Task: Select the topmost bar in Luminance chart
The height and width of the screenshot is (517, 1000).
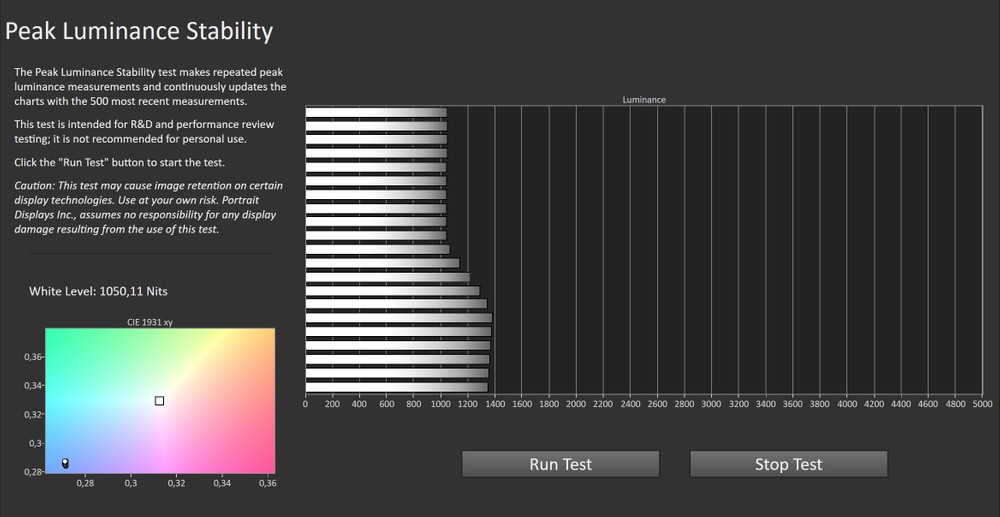Action: point(375,113)
